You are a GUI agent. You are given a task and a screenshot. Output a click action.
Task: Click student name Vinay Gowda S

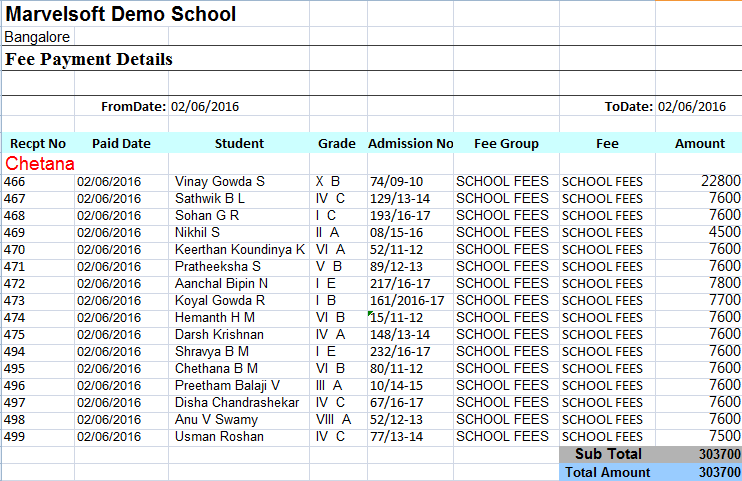220,181
